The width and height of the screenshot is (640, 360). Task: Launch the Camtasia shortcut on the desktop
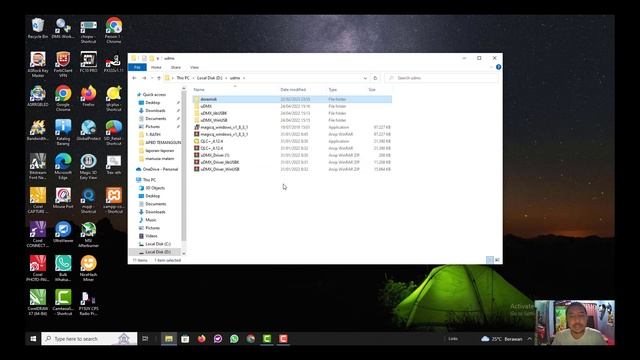click(x=63, y=302)
